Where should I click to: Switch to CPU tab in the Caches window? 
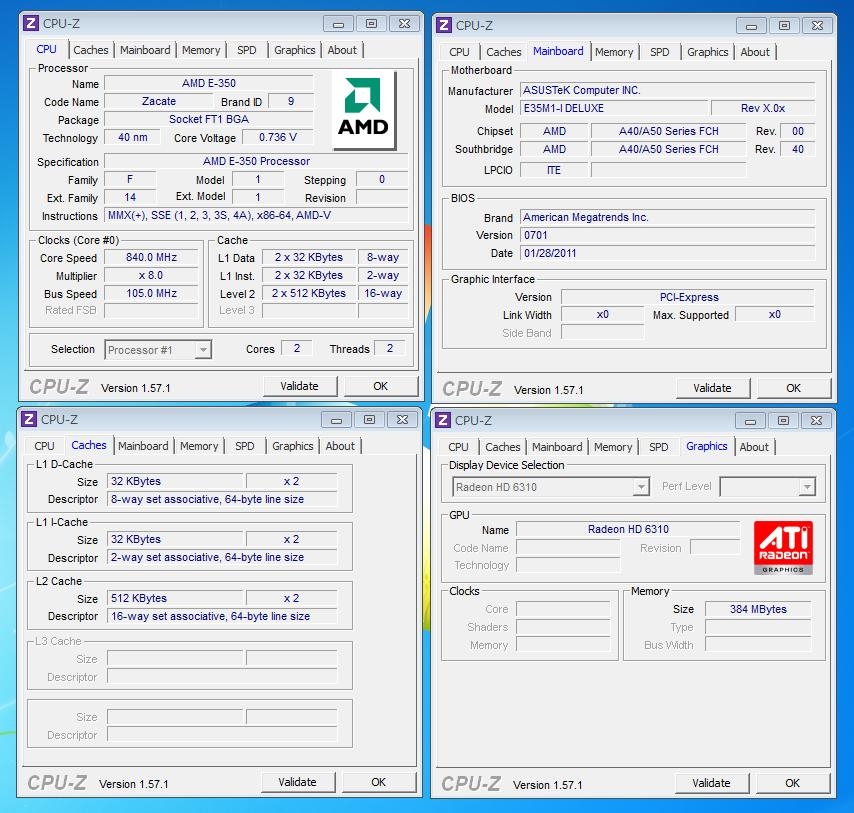click(44, 446)
